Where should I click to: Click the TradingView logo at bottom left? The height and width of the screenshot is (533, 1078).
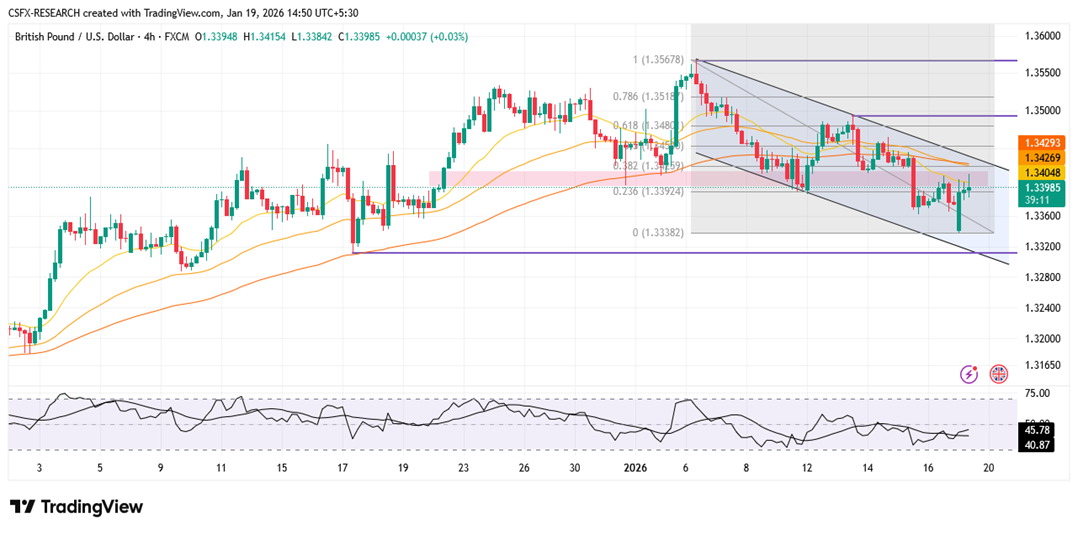76,507
